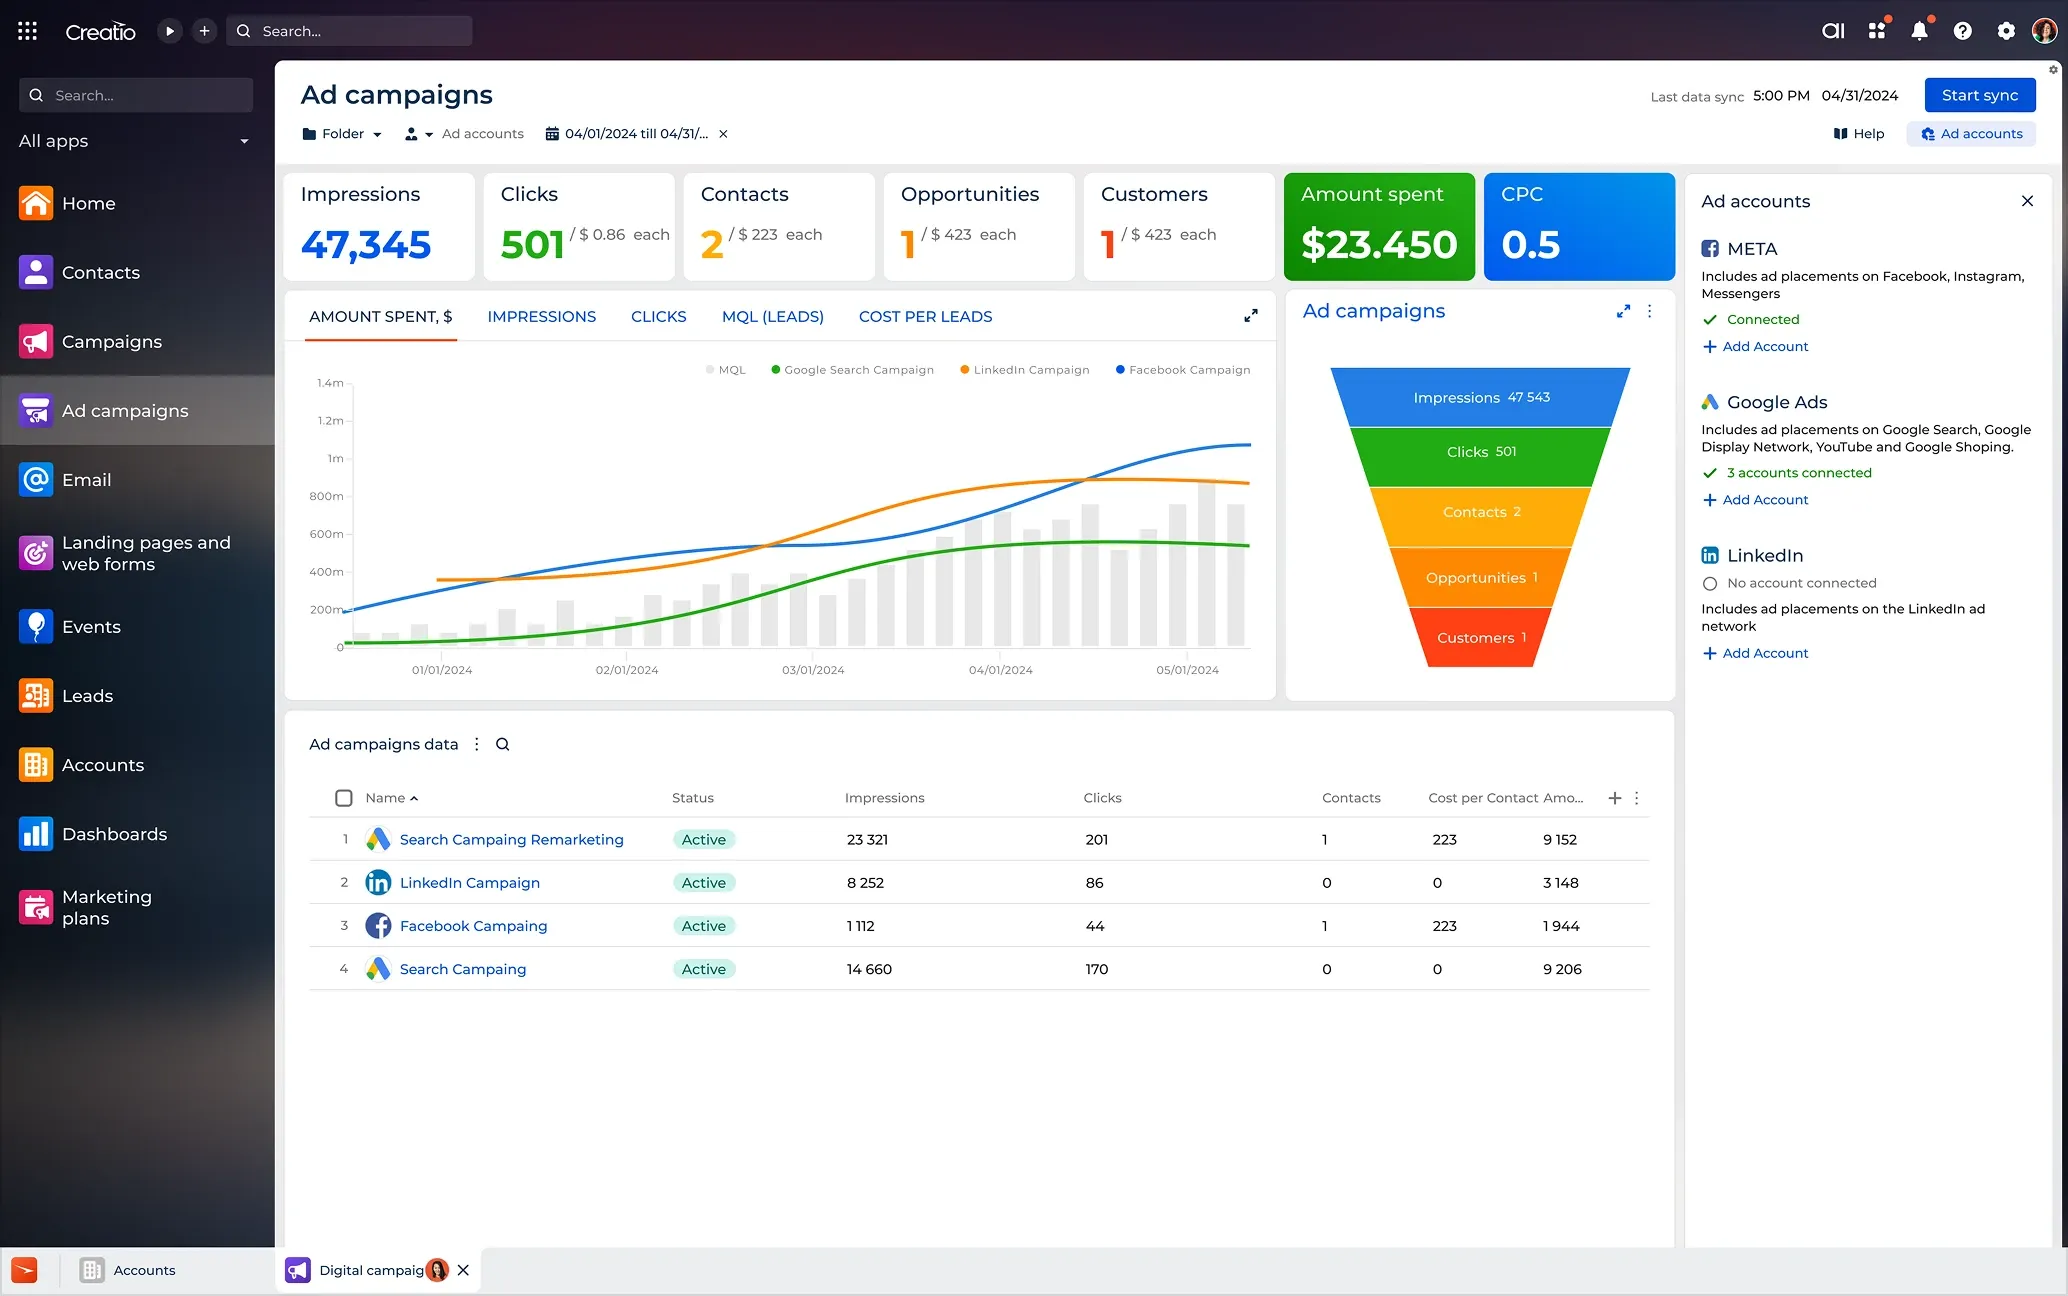Toggle the select-all checkbox in table header
The height and width of the screenshot is (1296, 2068).
(x=344, y=798)
